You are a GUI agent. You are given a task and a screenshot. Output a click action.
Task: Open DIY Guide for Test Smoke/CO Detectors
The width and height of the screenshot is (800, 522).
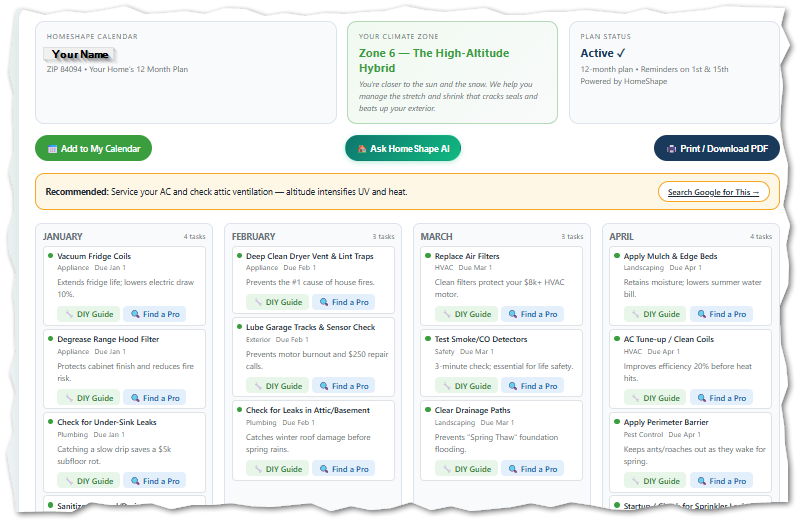[466, 386]
